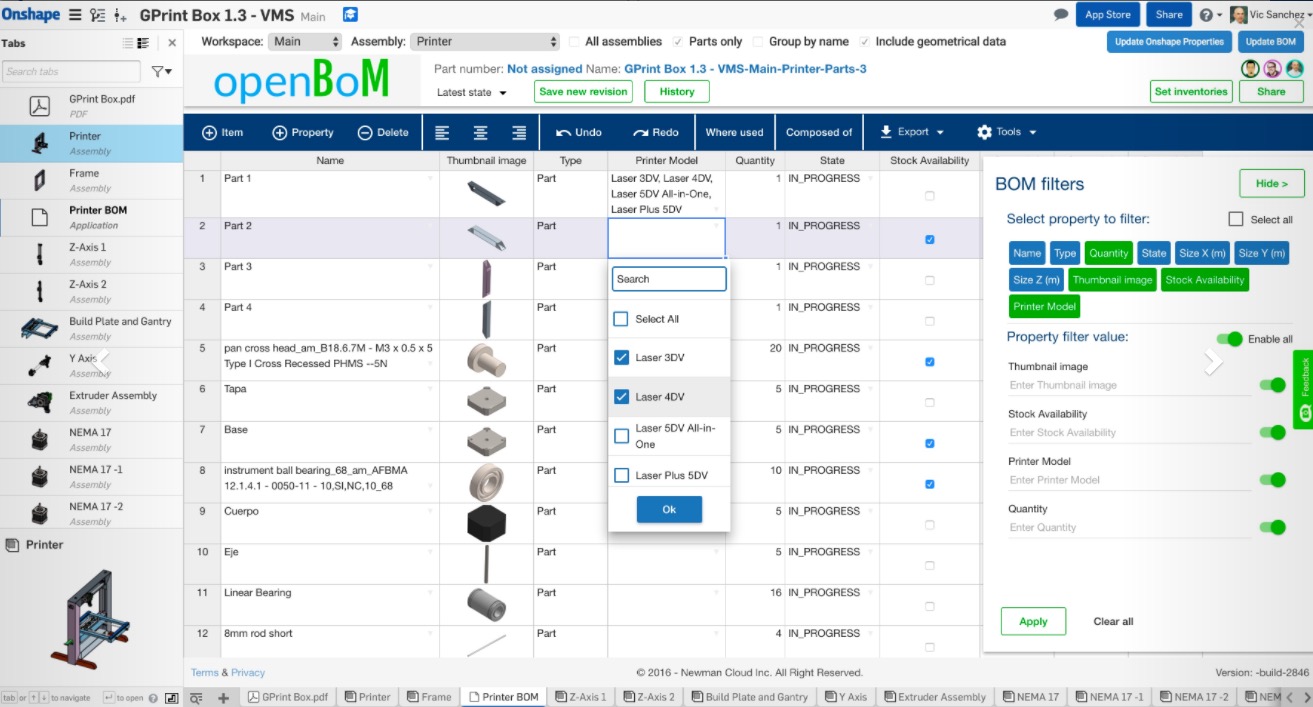The height and width of the screenshot is (707, 1313).
Task: Uncheck Laser 4DV option
Action: 621,397
